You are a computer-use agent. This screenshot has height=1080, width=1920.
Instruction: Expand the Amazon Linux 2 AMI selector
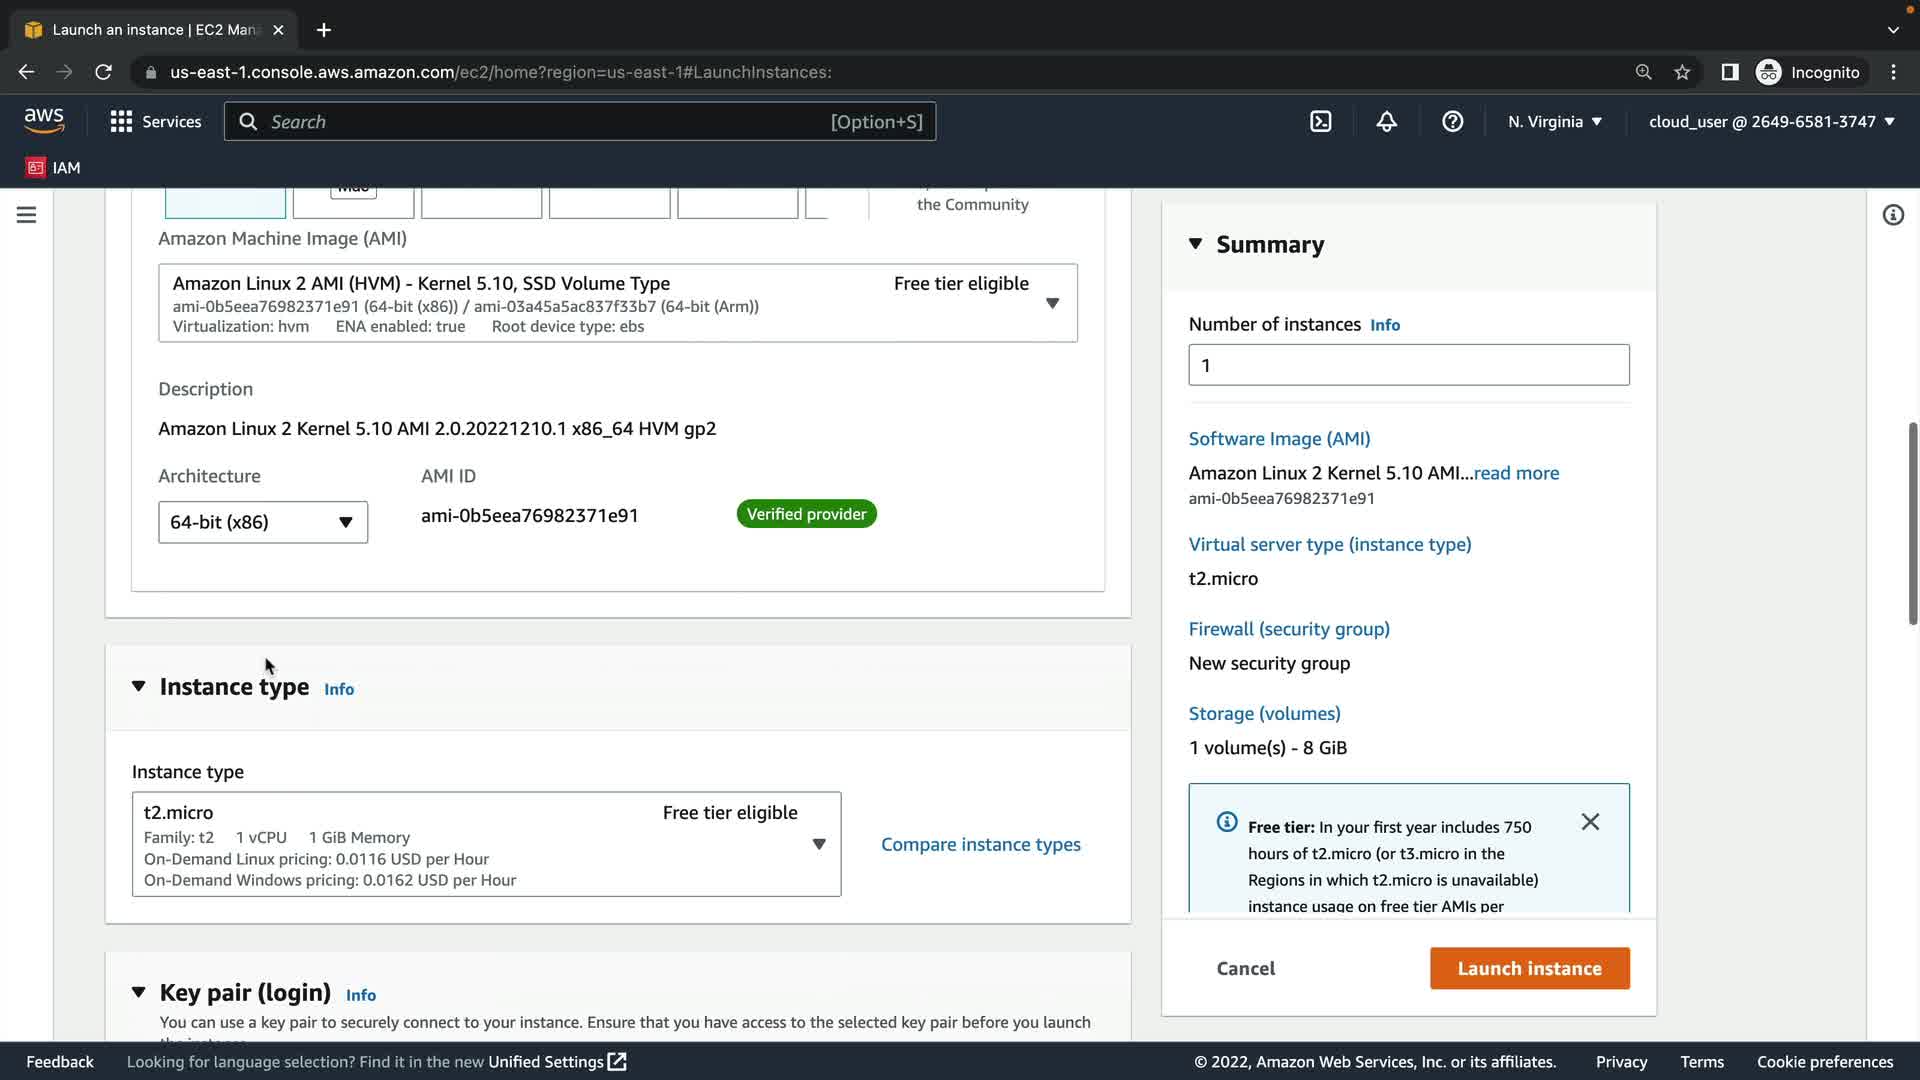coord(1052,303)
